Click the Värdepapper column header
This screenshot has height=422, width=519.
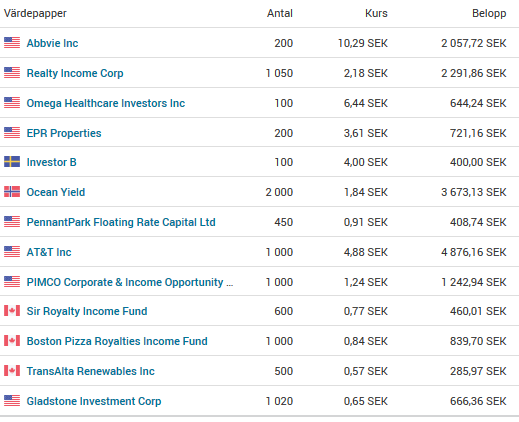(35, 13)
